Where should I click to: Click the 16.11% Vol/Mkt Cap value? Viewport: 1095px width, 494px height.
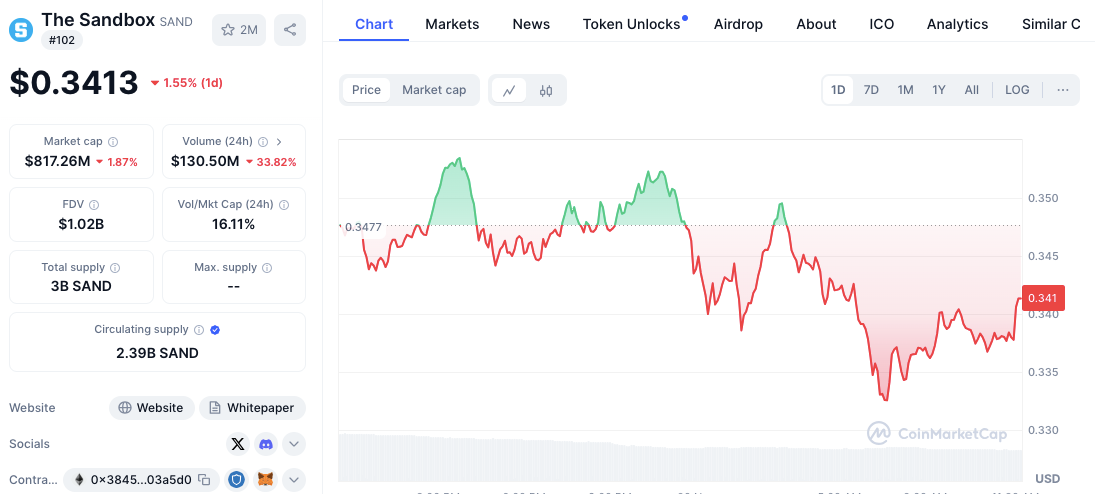tap(234, 224)
